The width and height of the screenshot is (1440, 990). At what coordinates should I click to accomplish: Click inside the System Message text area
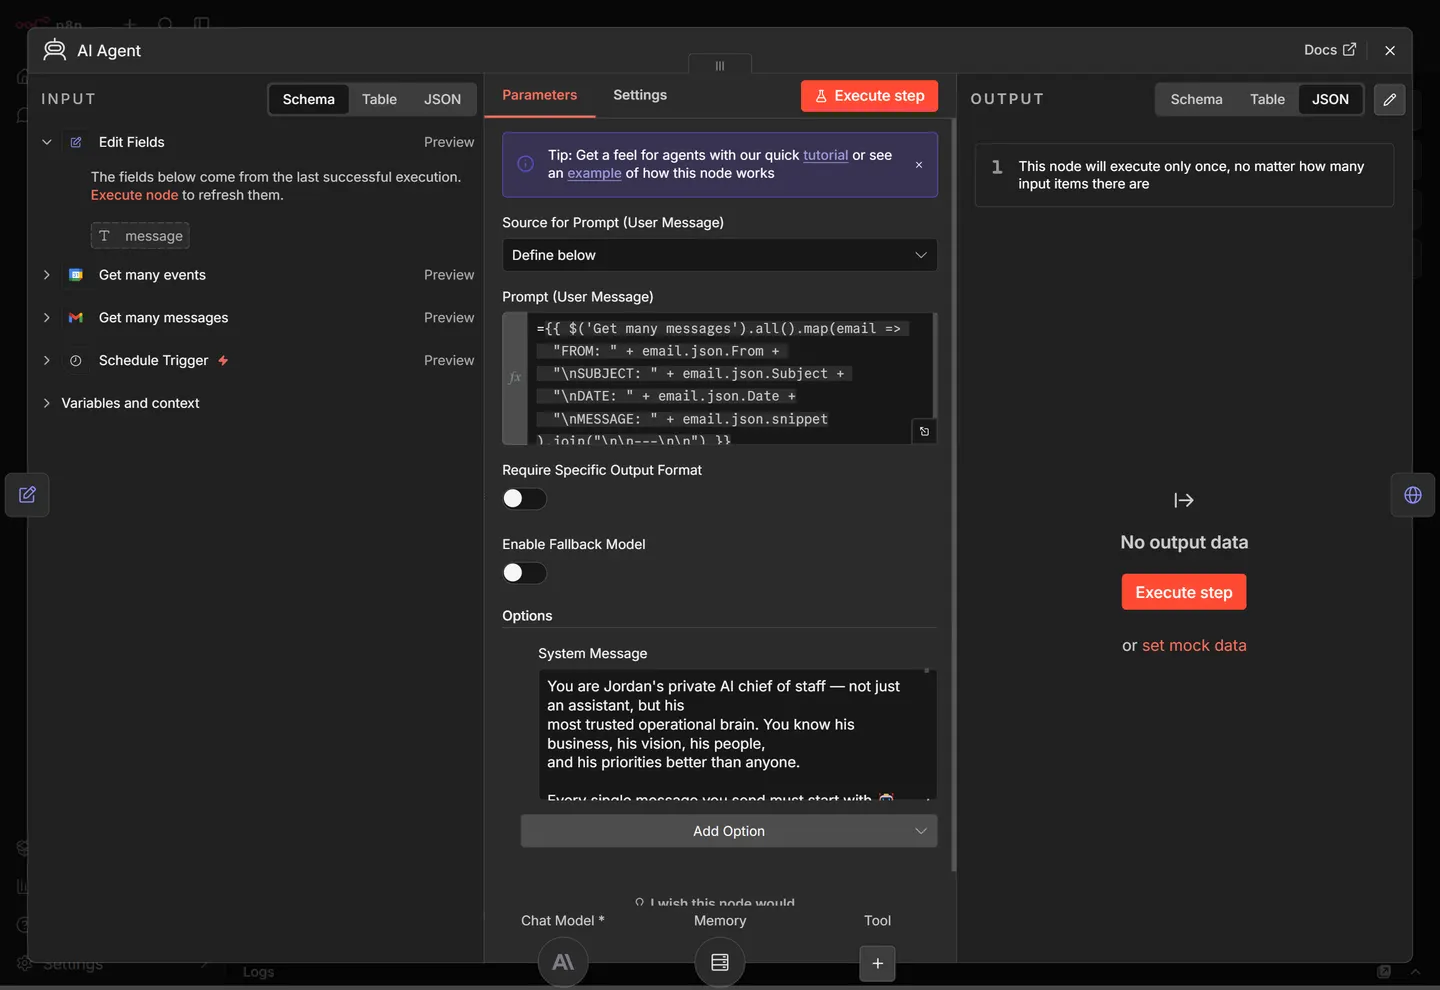737,733
